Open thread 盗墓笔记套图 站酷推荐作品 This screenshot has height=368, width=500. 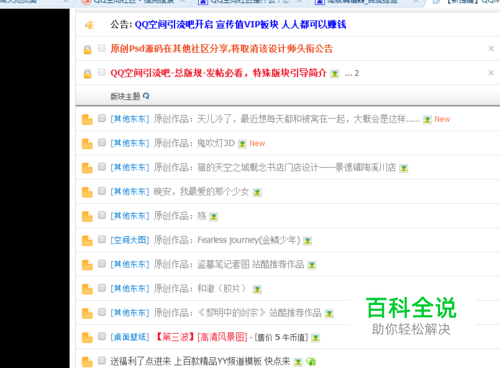coord(229,264)
